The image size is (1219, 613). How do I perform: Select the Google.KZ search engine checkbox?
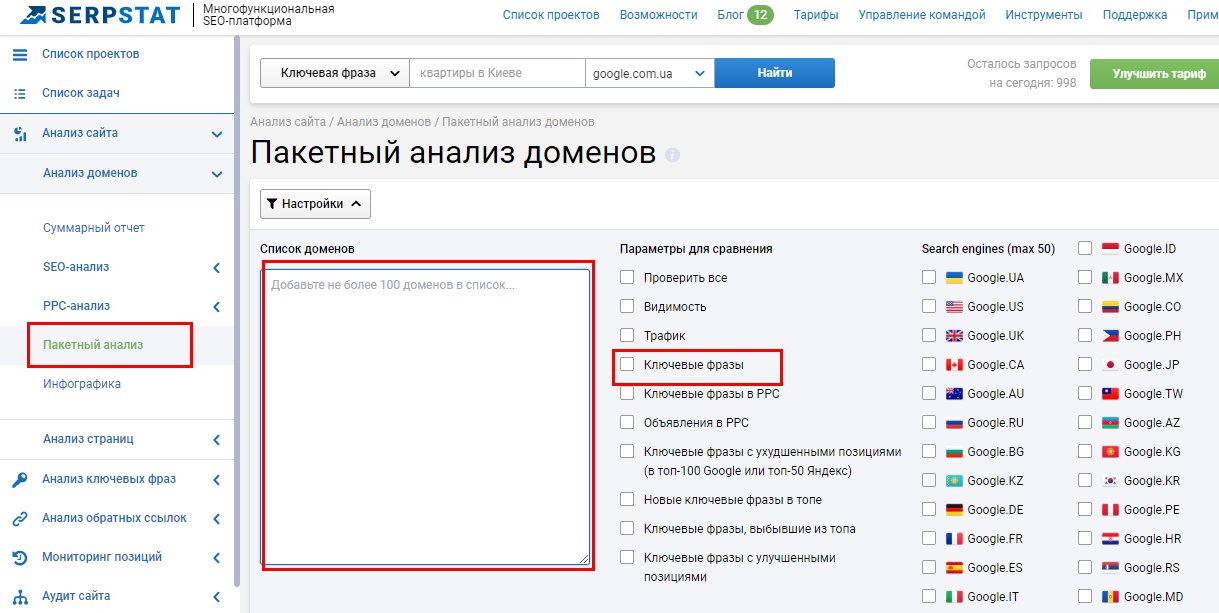(x=929, y=481)
